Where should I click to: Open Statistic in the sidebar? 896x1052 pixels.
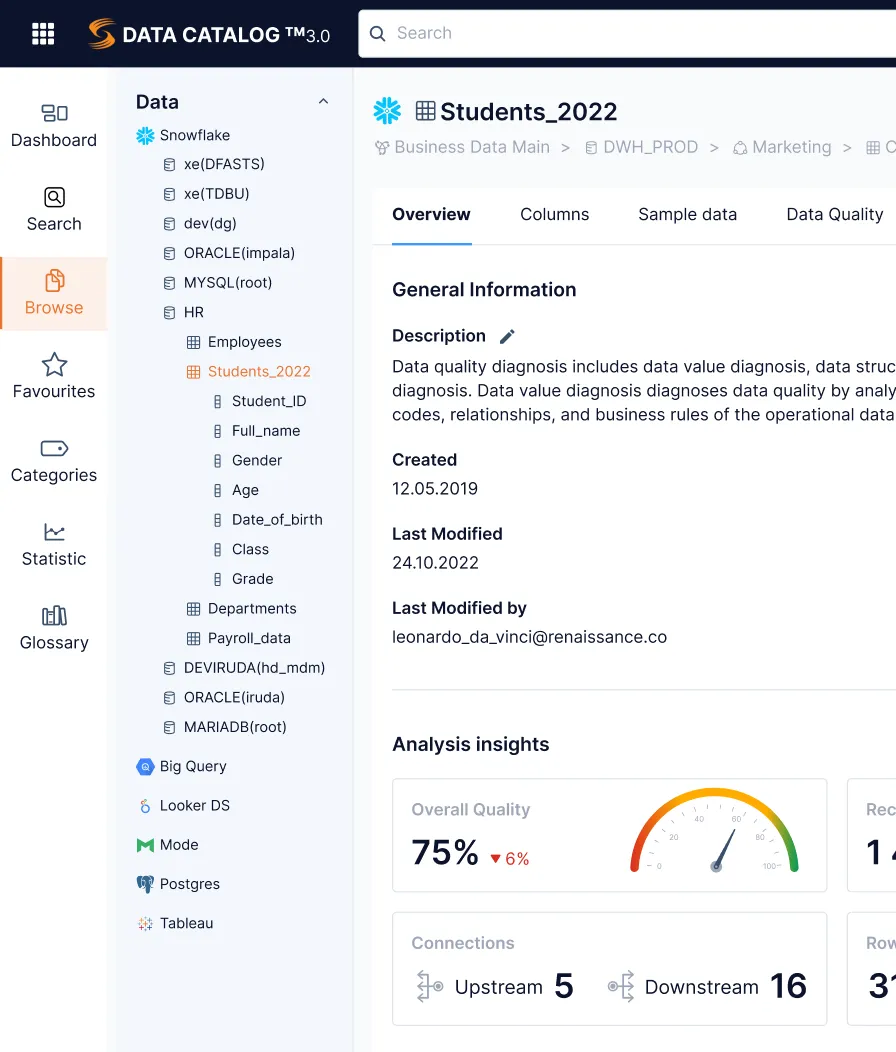(x=54, y=545)
